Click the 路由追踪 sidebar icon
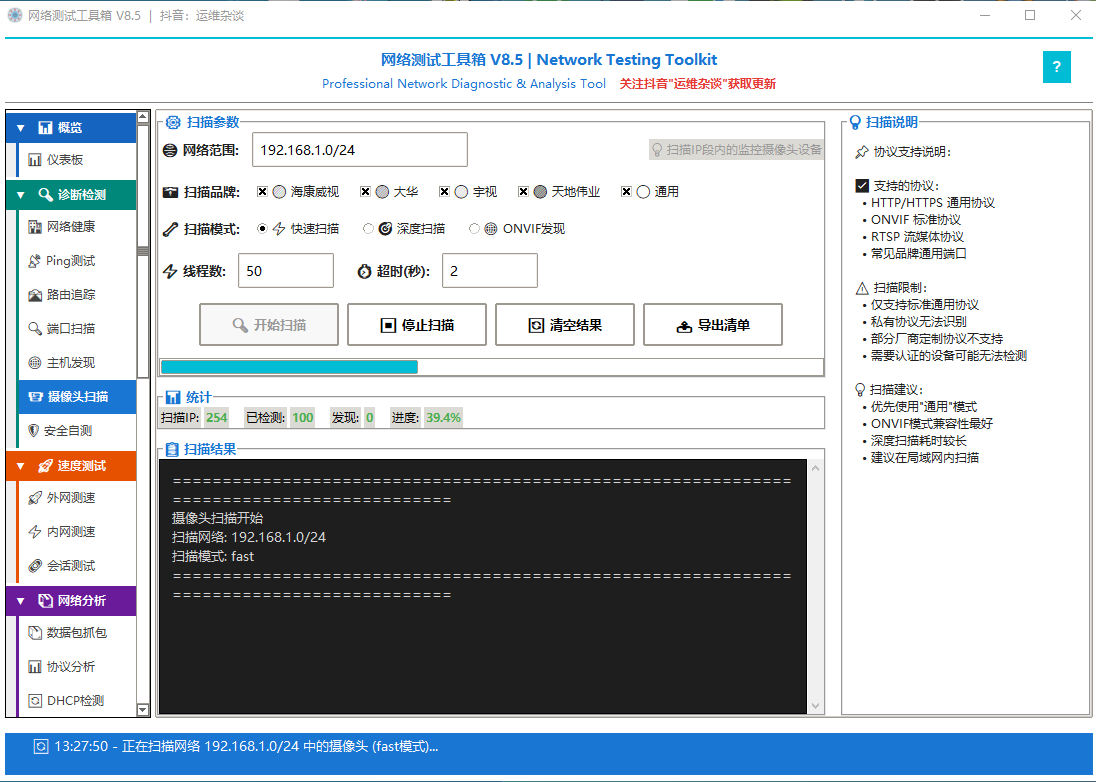 click(x=34, y=295)
